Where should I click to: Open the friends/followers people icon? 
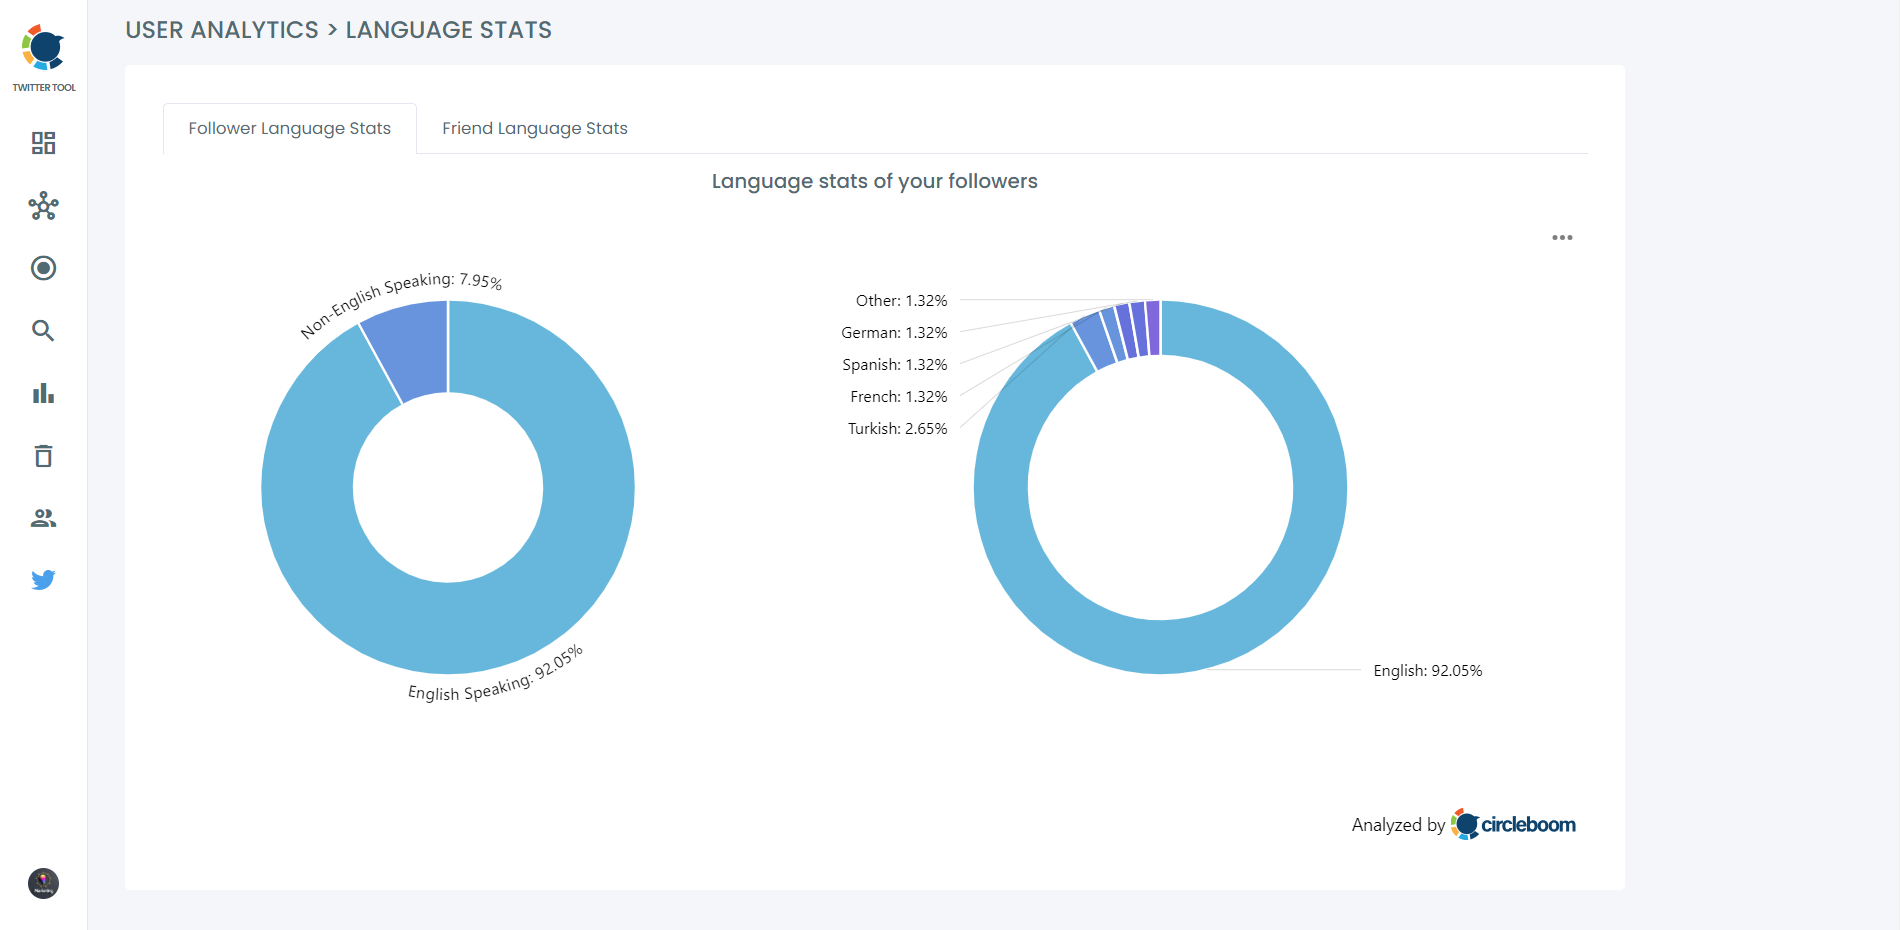coord(43,518)
